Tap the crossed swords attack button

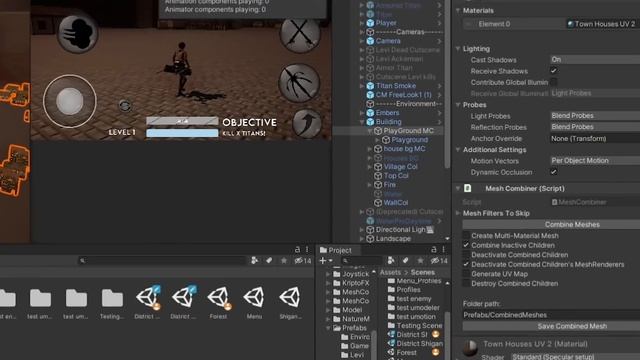point(300,34)
